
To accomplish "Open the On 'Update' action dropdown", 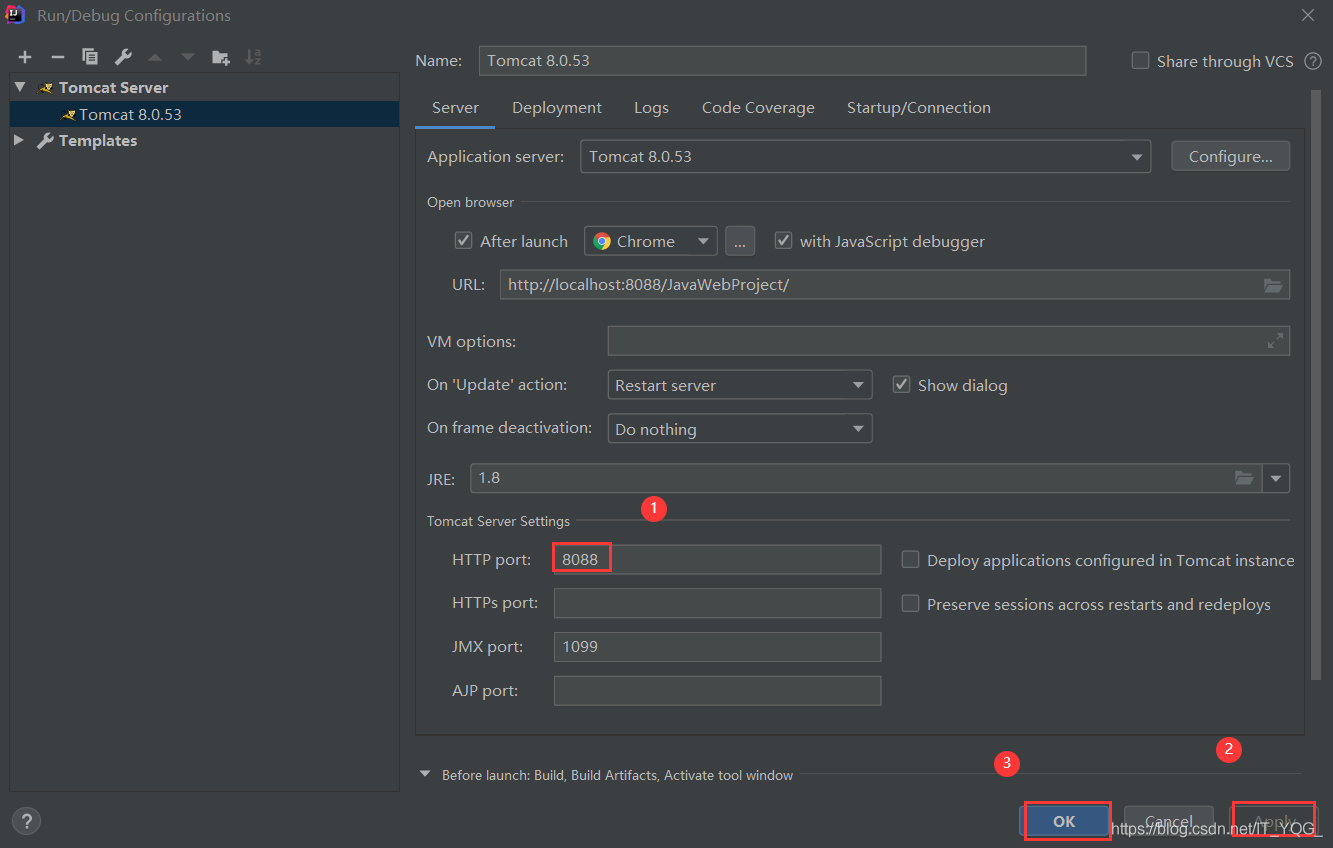I will coord(740,385).
